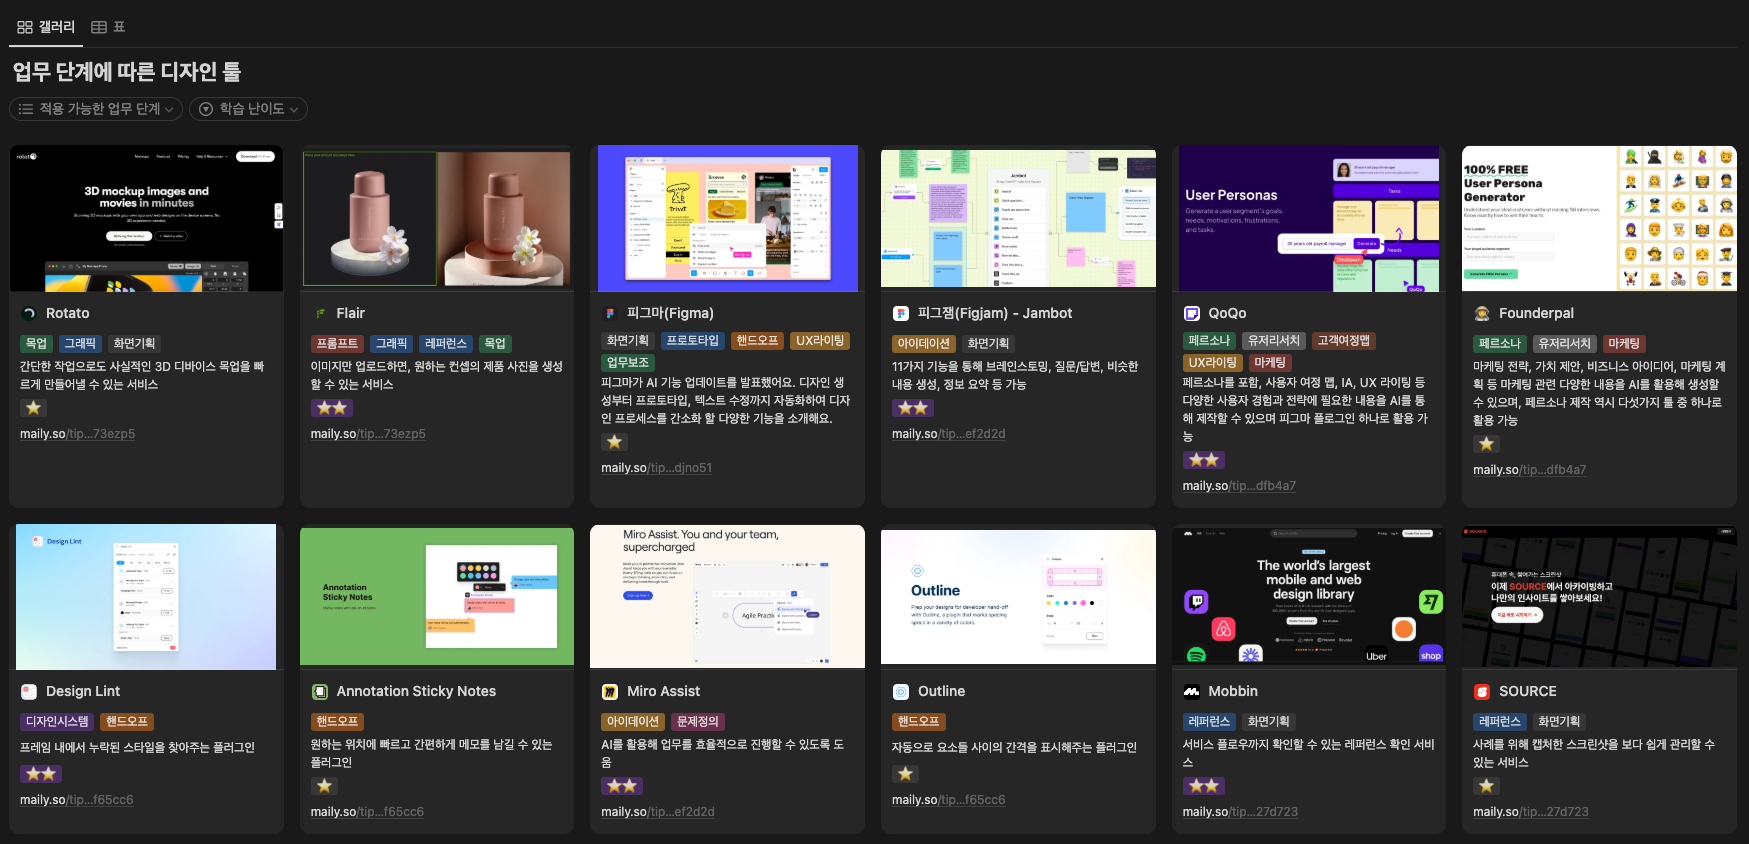Click the QoQo app icon
Screen dimensions: 1749x844
(x=1192, y=313)
